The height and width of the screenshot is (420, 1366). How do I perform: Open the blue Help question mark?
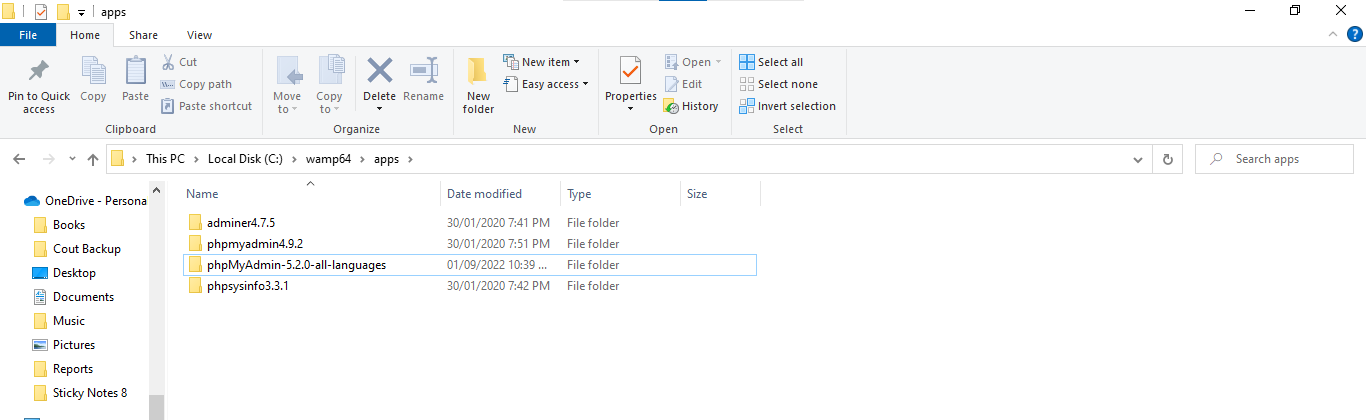pyautogui.click(x=1354, y=34)
